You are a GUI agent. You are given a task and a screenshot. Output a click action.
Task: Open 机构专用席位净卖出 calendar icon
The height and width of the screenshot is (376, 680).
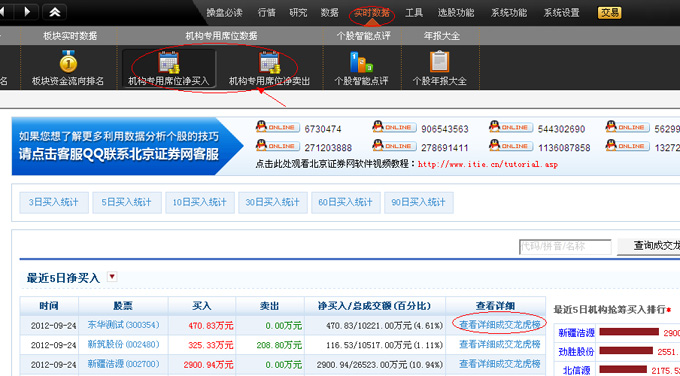[269, 62]
